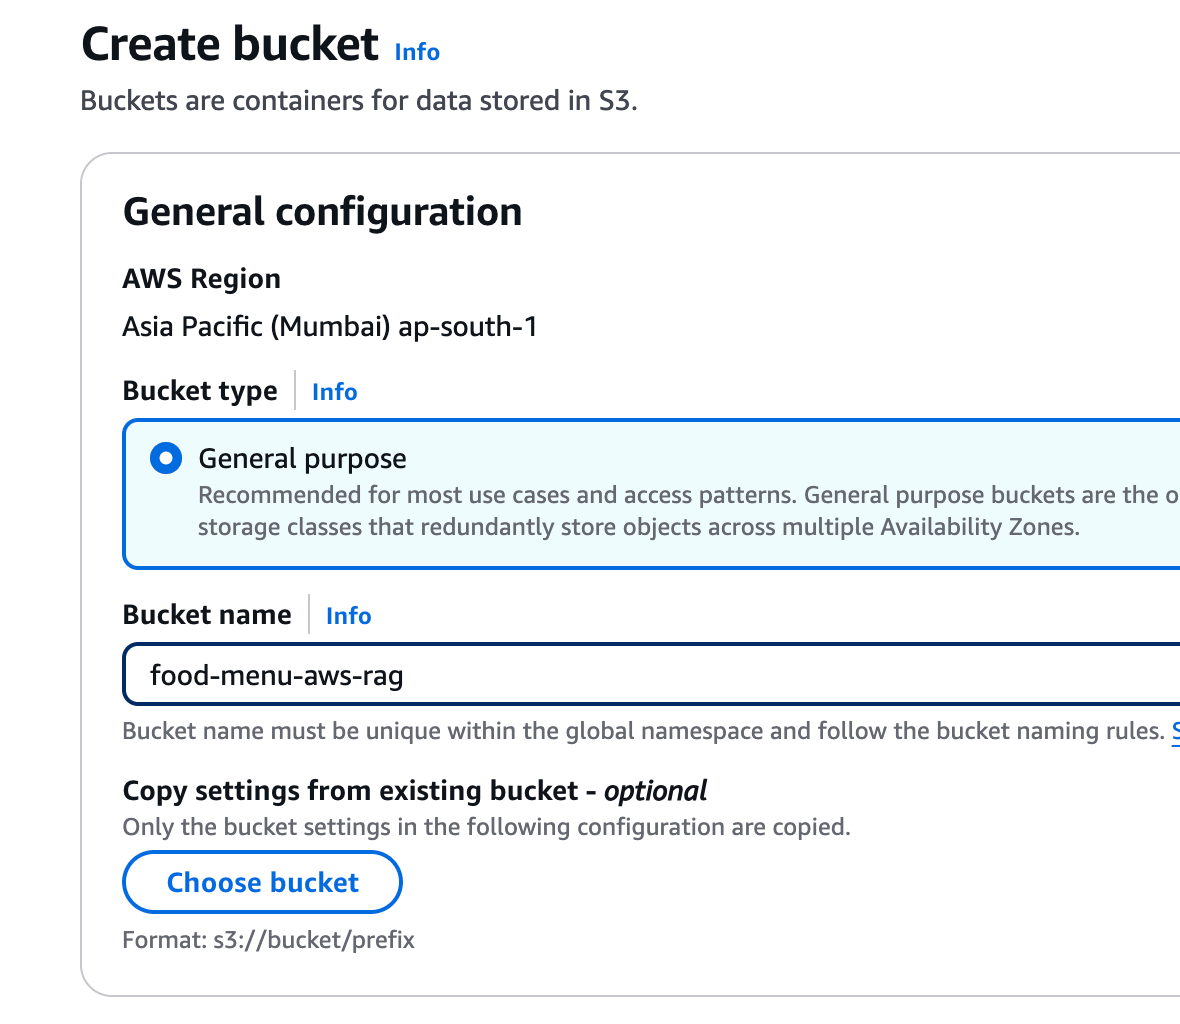The width and height of the screenshot is (1180, 1024).
Task: Open the bucket naming rules link
Action: click(1175, 731)
